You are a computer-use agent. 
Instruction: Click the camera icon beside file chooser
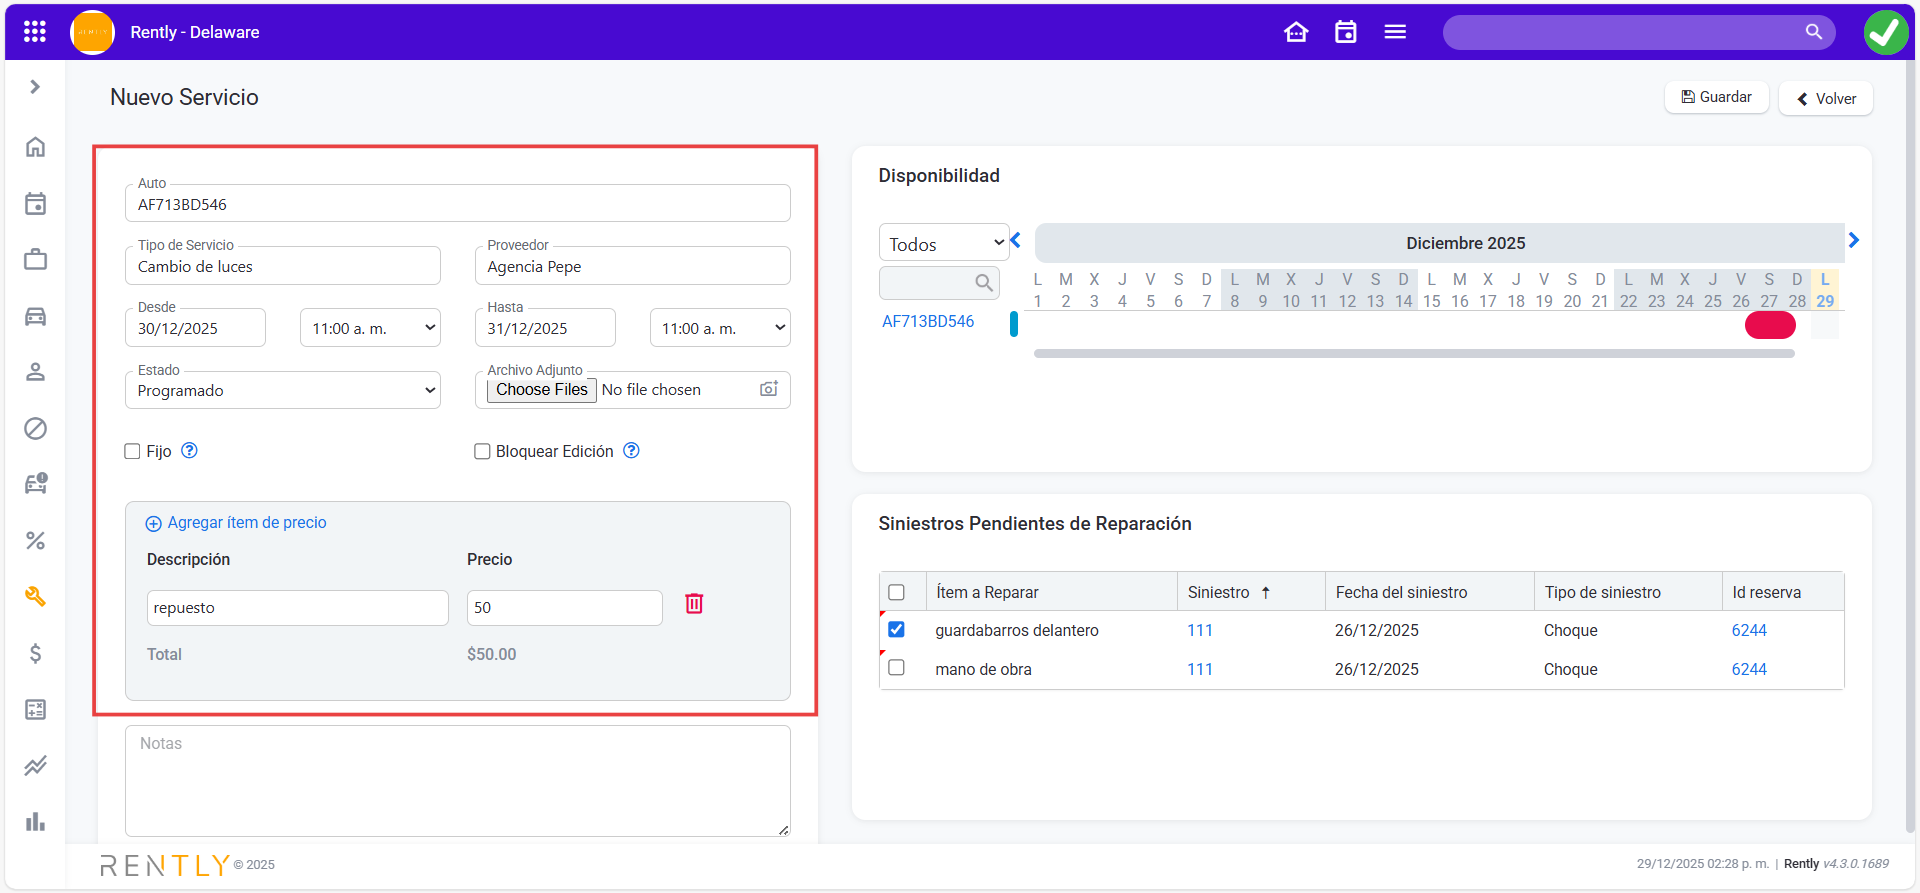point(768,389)
